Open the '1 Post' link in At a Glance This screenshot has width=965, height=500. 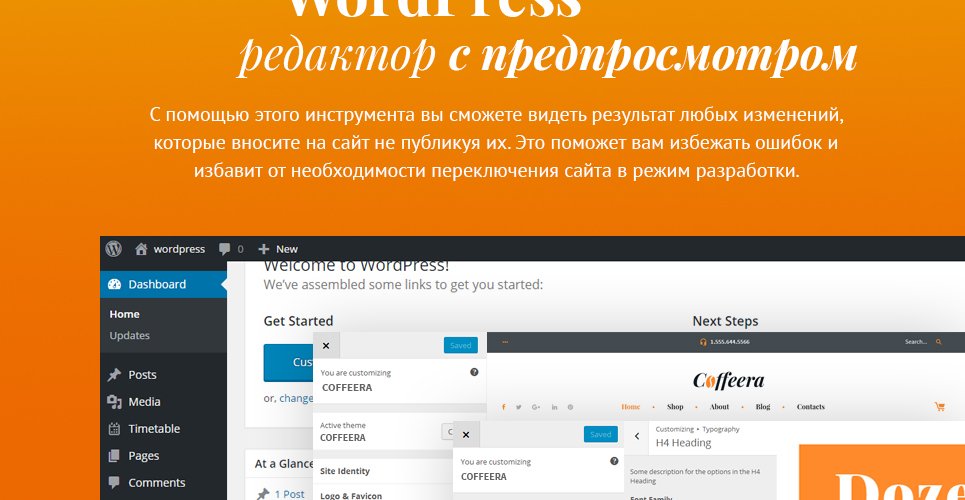tap(289, 494)
